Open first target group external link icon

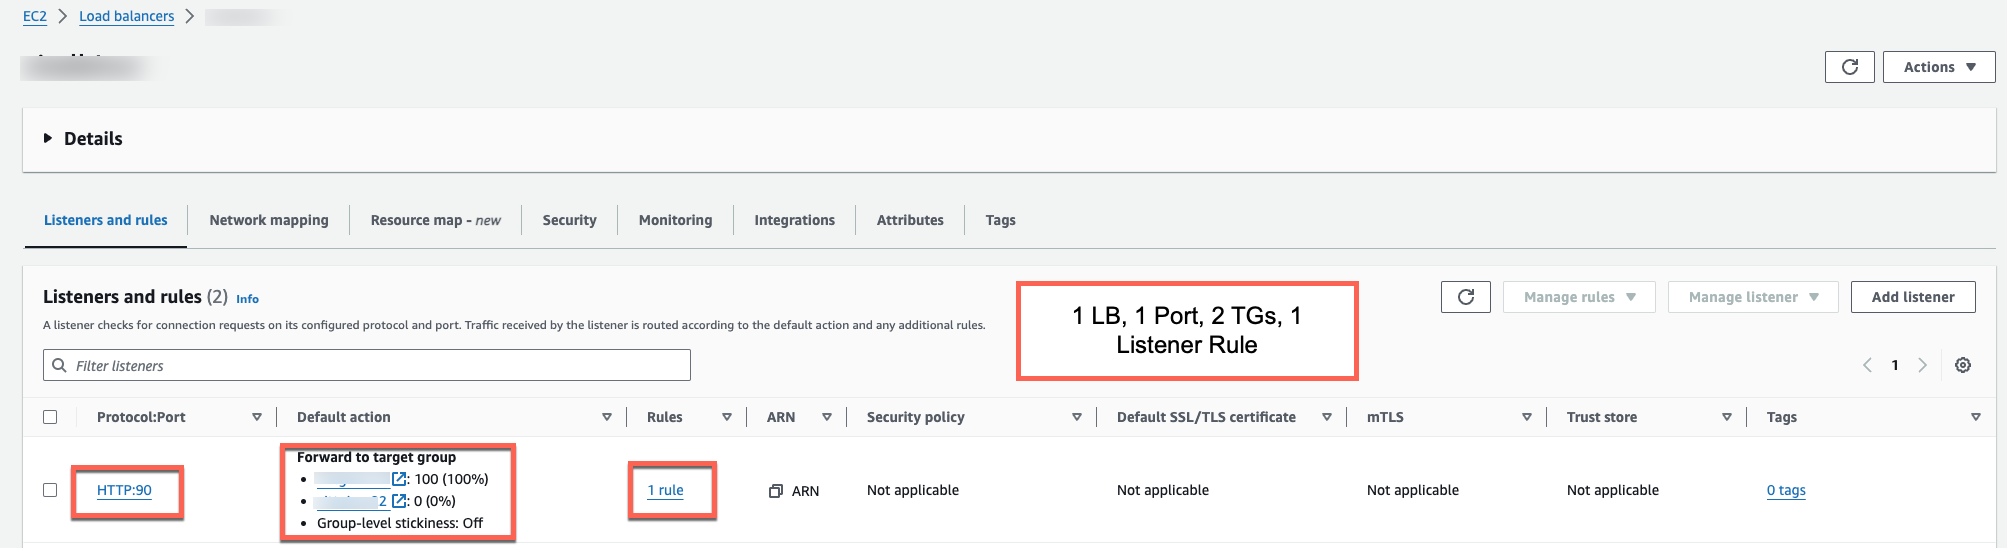click(x=399, y=479)
